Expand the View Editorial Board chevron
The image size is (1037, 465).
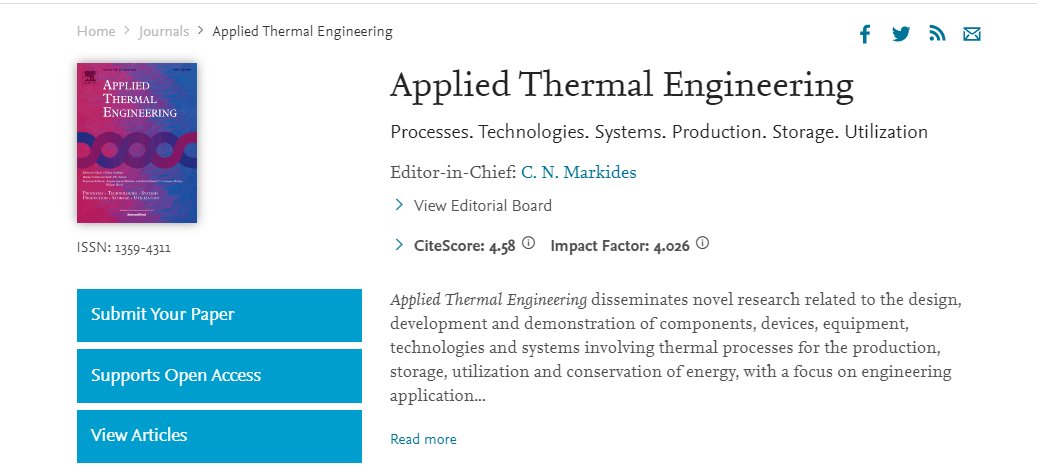(x=399, y=205)
